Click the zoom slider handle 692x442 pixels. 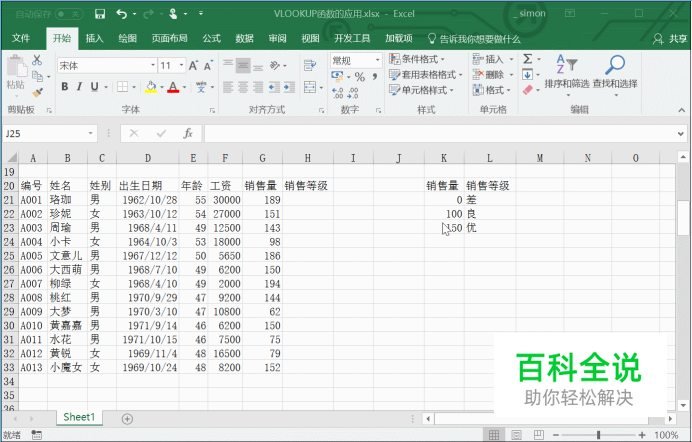pyautogui.click(x=598, y=435)
